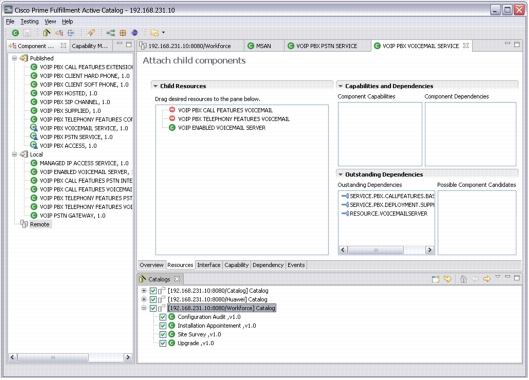Click new catalog icon in Catalogs toolbar
Image resolution: width=529 pixels, height=380 pixels.
[436, 279]
